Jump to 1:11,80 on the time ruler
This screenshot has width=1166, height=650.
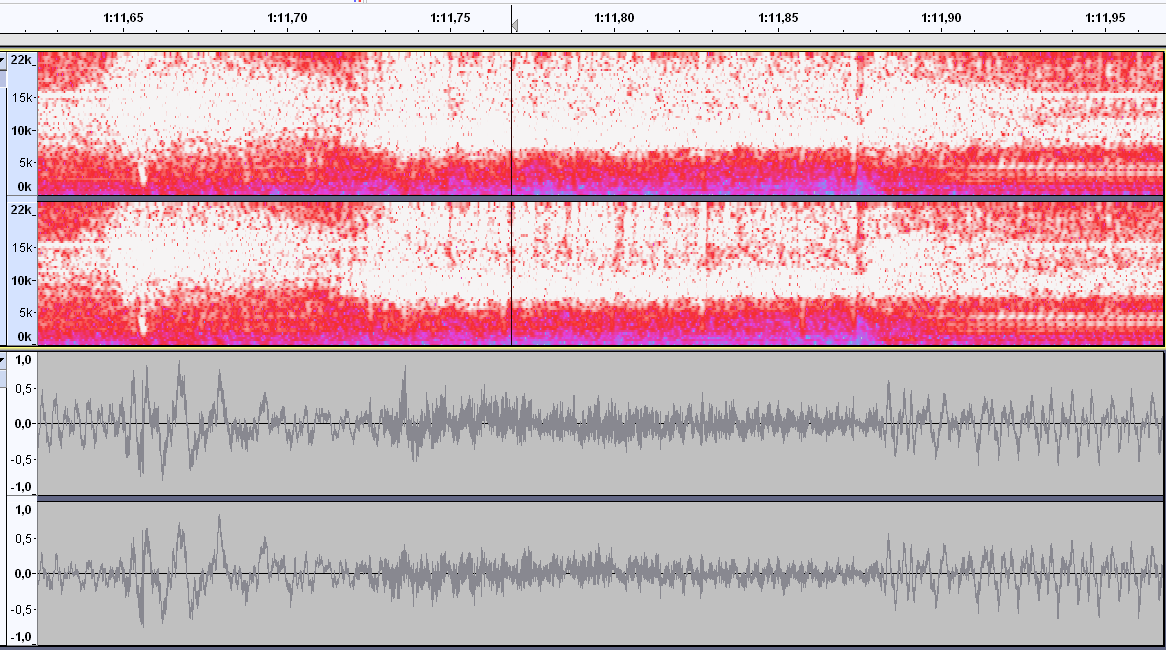(614, 17)
